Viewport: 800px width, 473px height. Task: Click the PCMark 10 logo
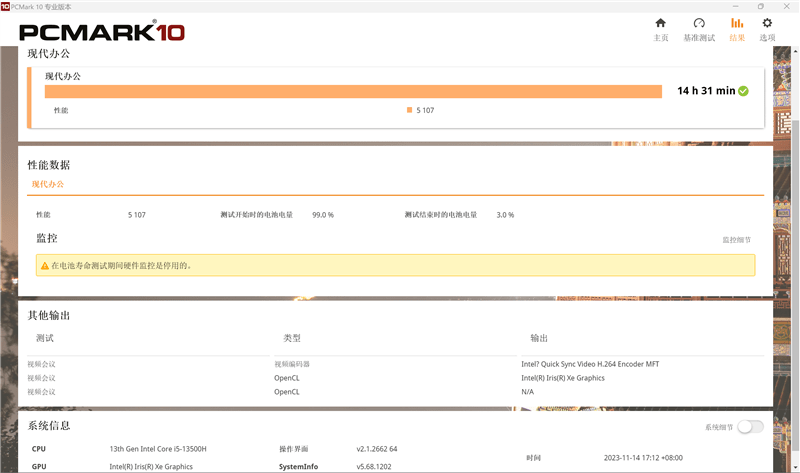click(x=100, y=32)
